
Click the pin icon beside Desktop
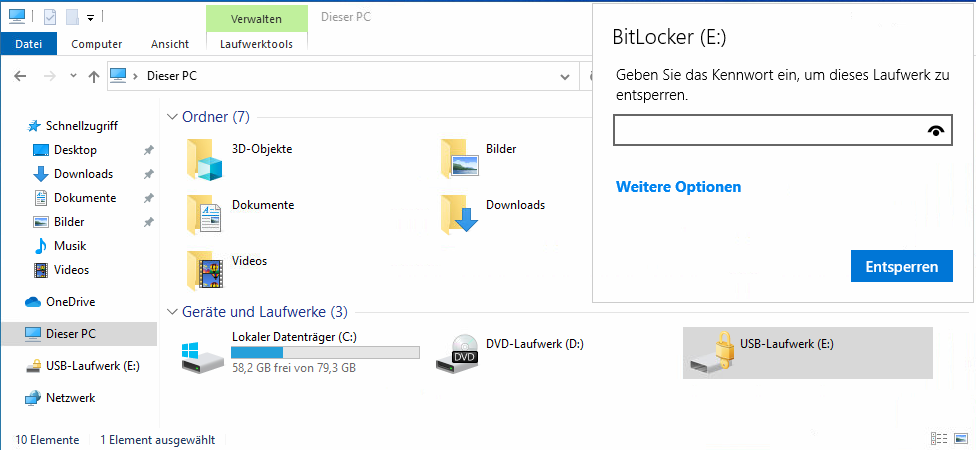pos(148,150)
